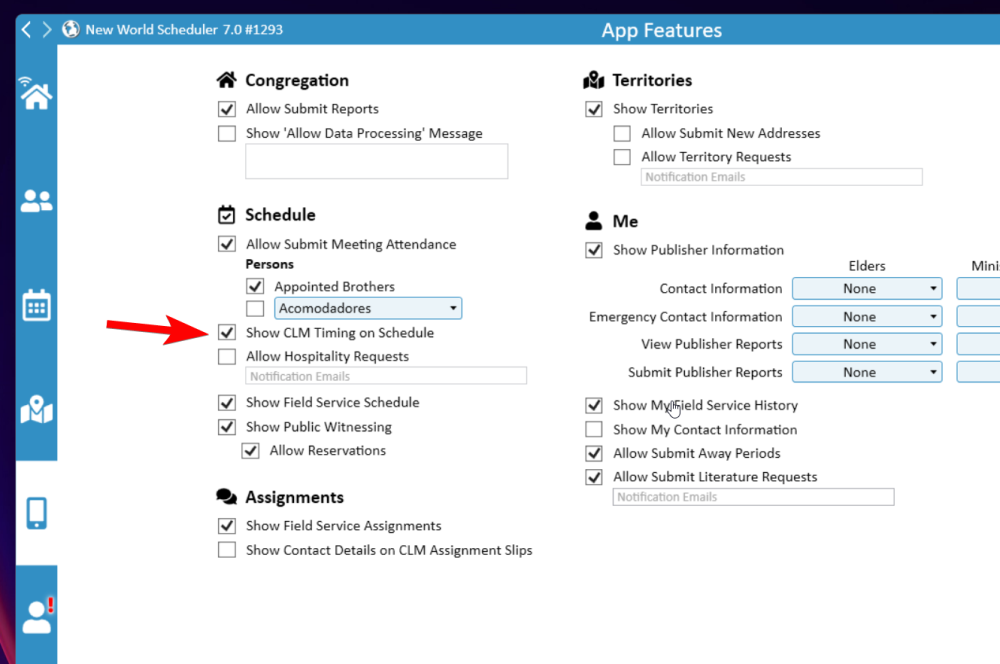Open the Acomodadores dropdown
The width and height of the screenshot is (1000, 664).
click(x=367, y=309)
